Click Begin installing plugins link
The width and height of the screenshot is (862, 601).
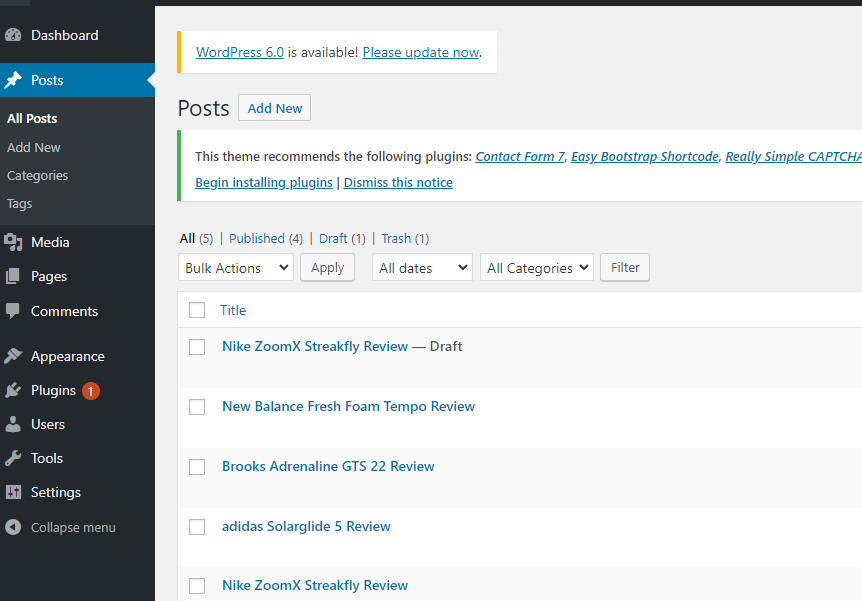coord(264,183)
